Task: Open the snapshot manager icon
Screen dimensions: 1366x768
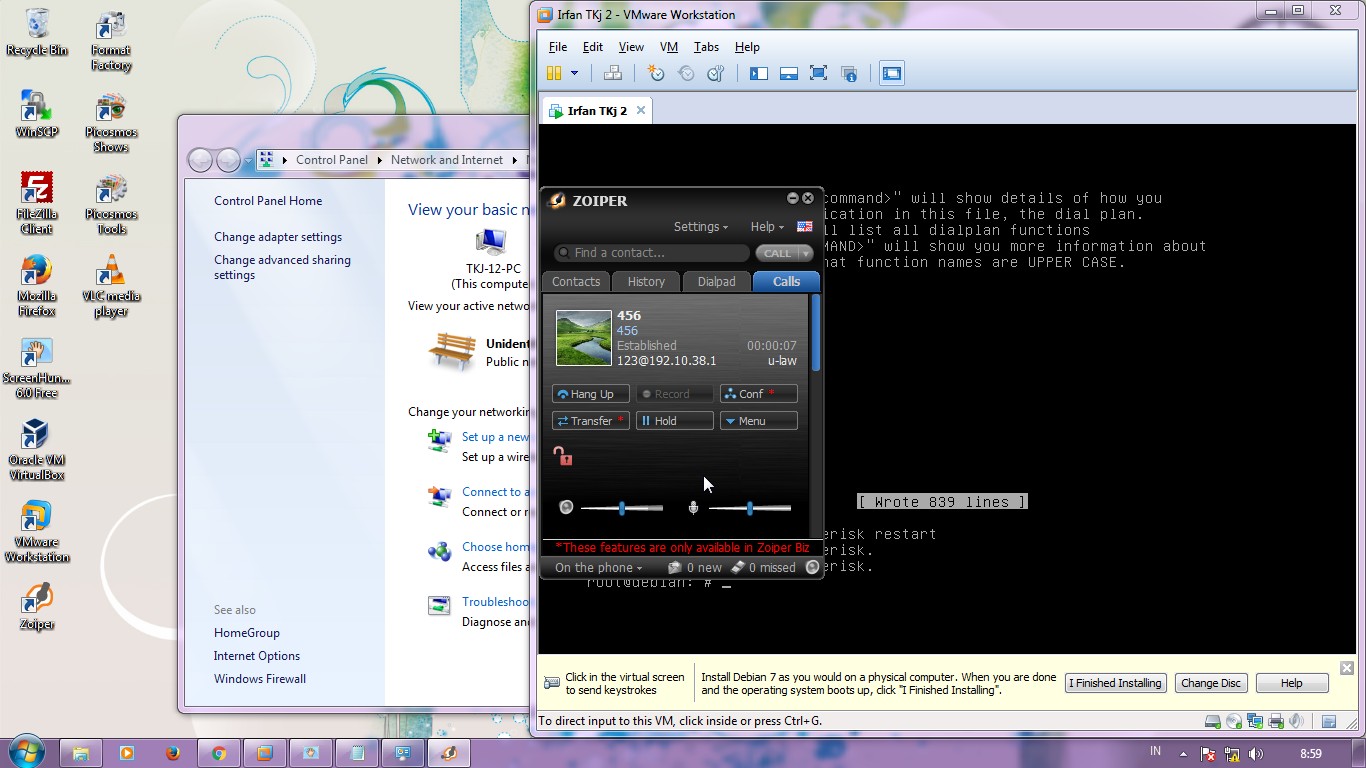Action: tap(716, 73)
